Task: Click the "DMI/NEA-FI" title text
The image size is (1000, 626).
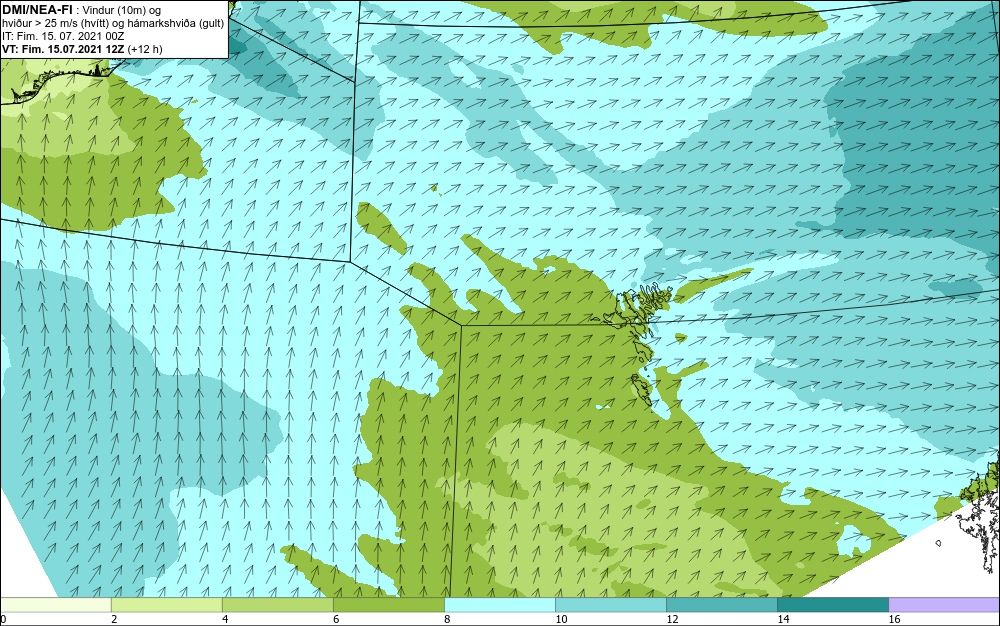Action: [37, 9]
